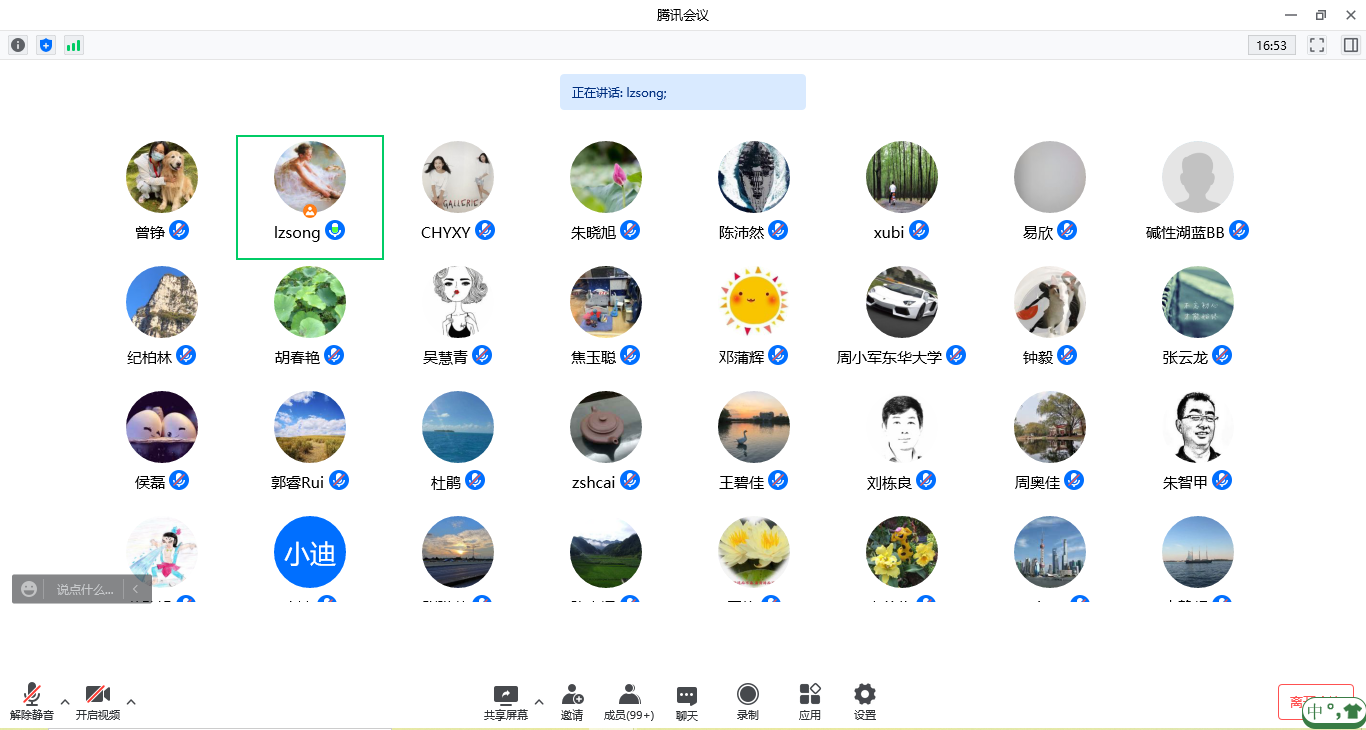Click 共享屏幕 to share screen
The width and height of the screenshot is (1366, 730).
(506, 701)
